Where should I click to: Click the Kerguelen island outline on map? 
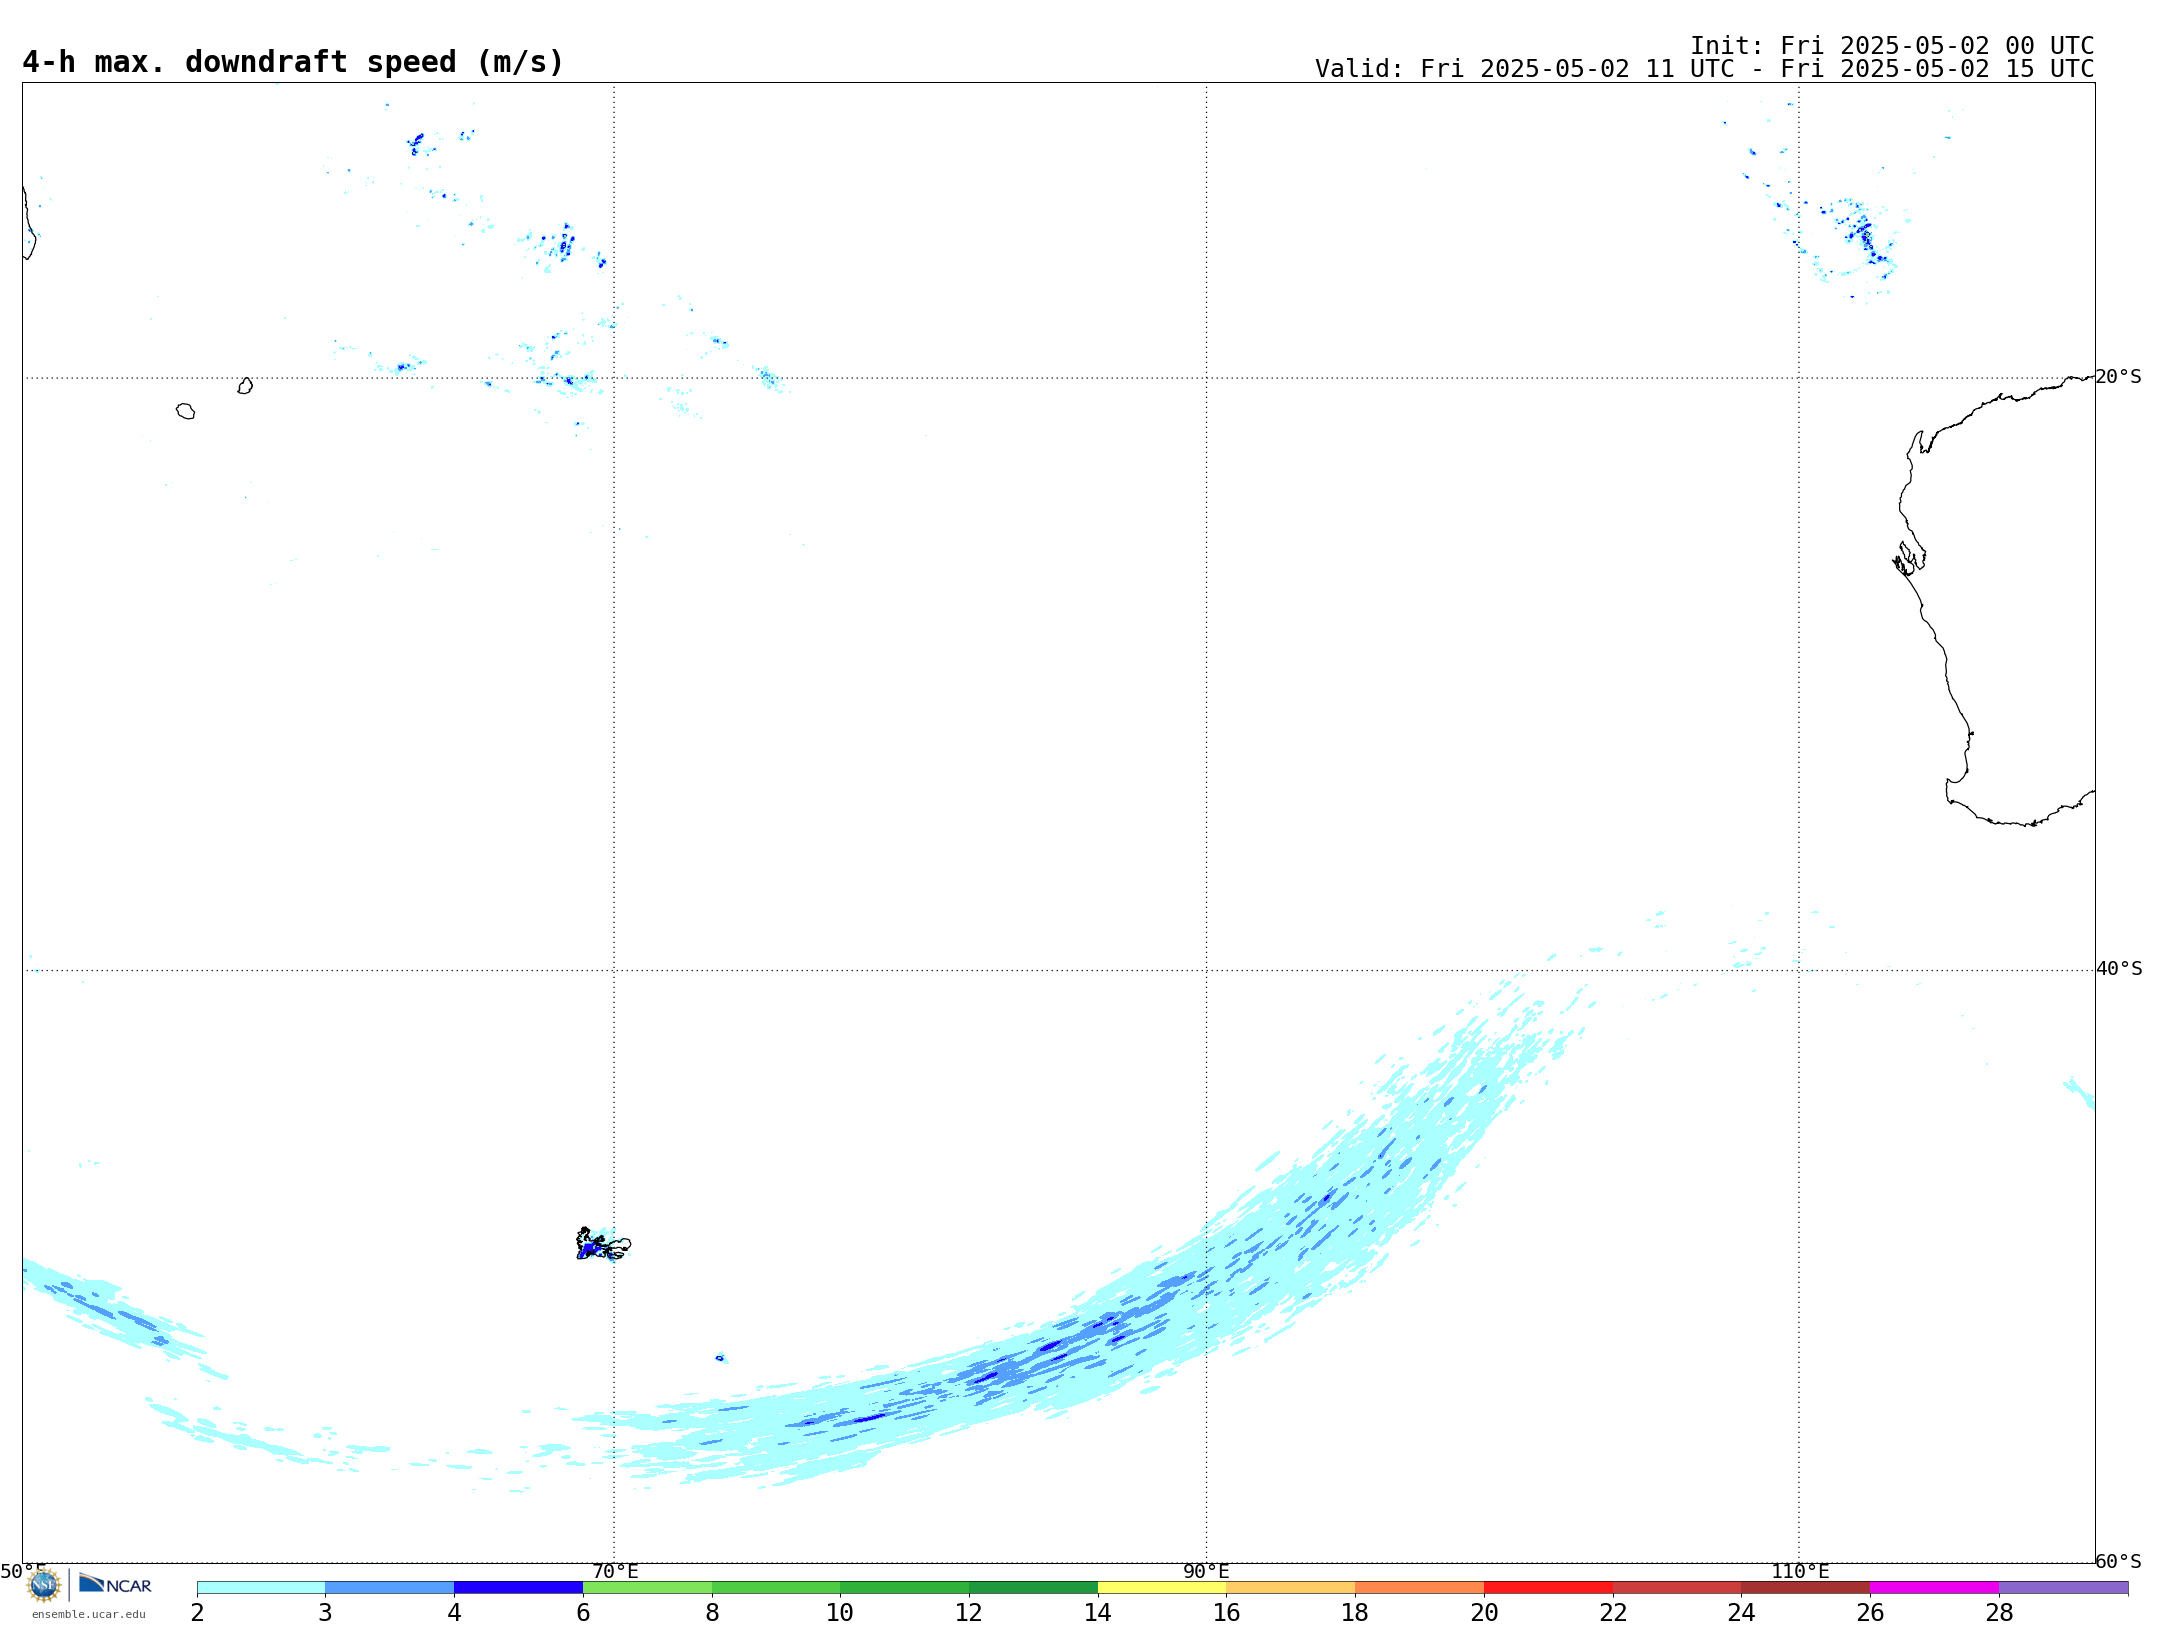tap(603, 1244)
